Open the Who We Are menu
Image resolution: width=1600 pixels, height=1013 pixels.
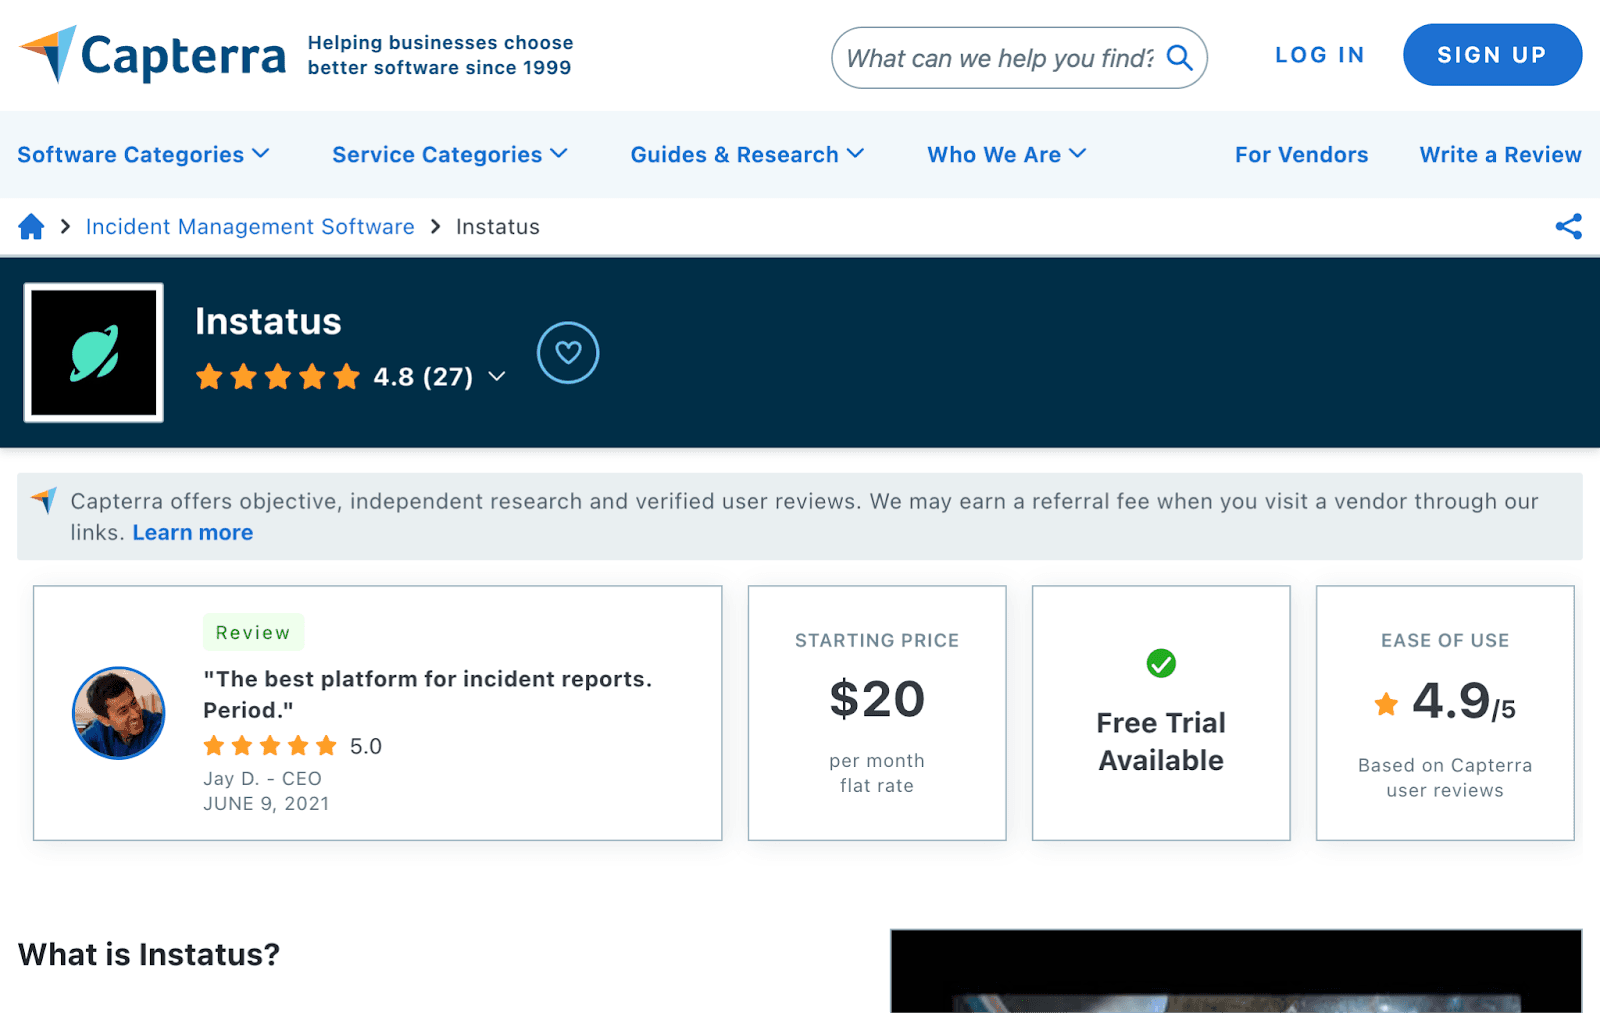[1005, 155]
